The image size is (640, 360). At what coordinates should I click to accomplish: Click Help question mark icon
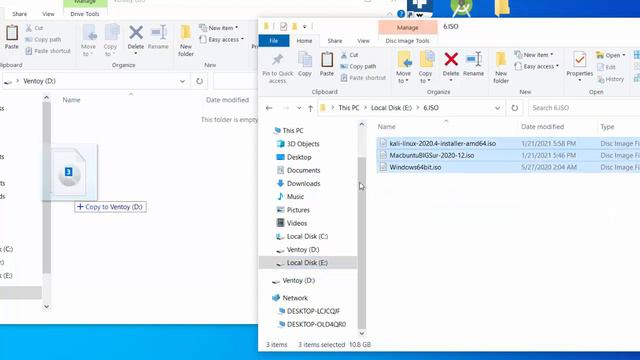(401, 14)
